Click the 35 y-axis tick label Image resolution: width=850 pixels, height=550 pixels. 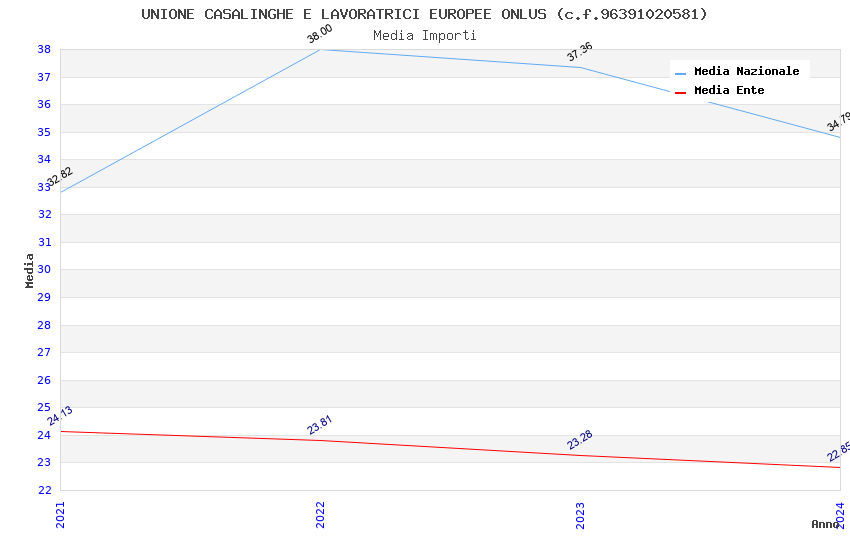coord(44,132)
